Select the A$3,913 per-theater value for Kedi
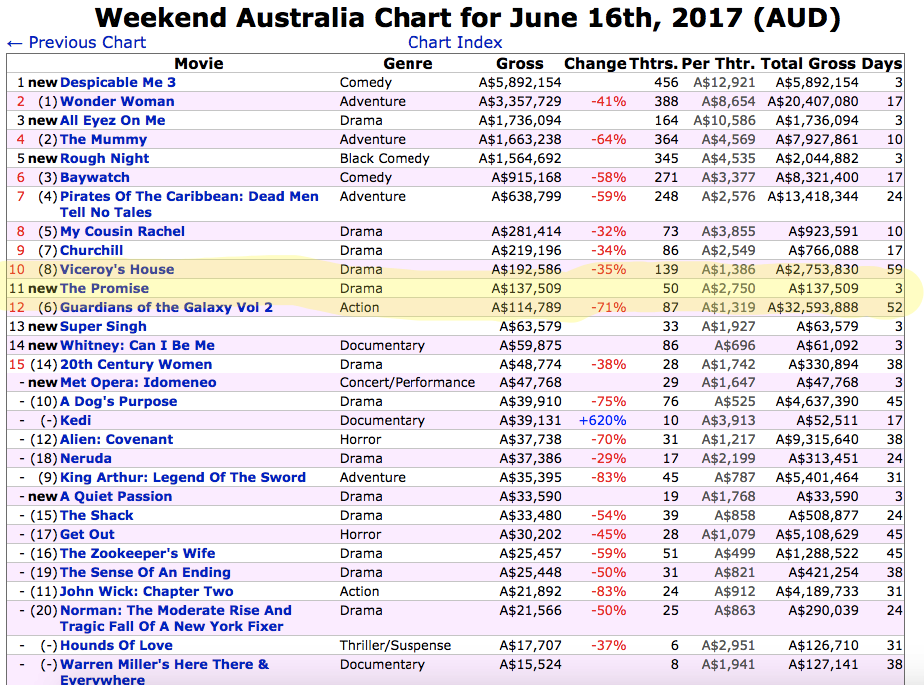 click(728, 420)
